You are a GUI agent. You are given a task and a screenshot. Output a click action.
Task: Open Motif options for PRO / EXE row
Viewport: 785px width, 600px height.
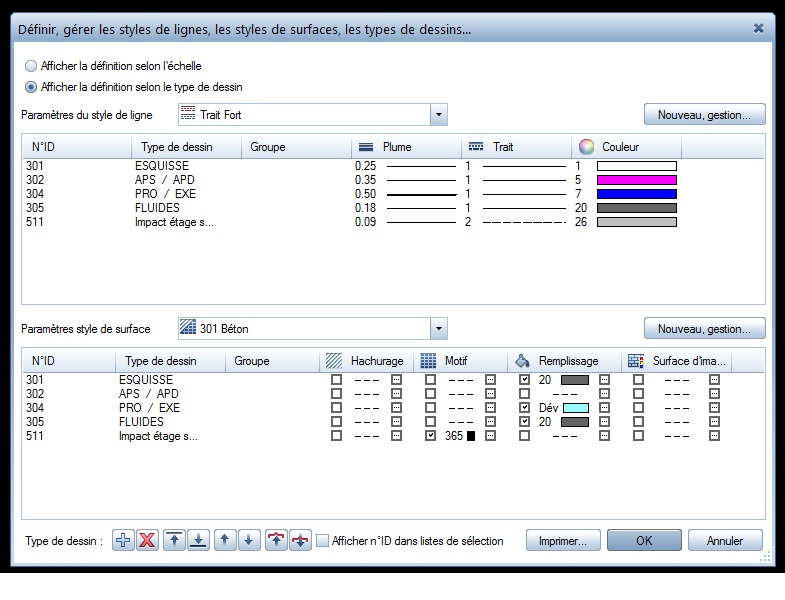(x=491, y=408)
